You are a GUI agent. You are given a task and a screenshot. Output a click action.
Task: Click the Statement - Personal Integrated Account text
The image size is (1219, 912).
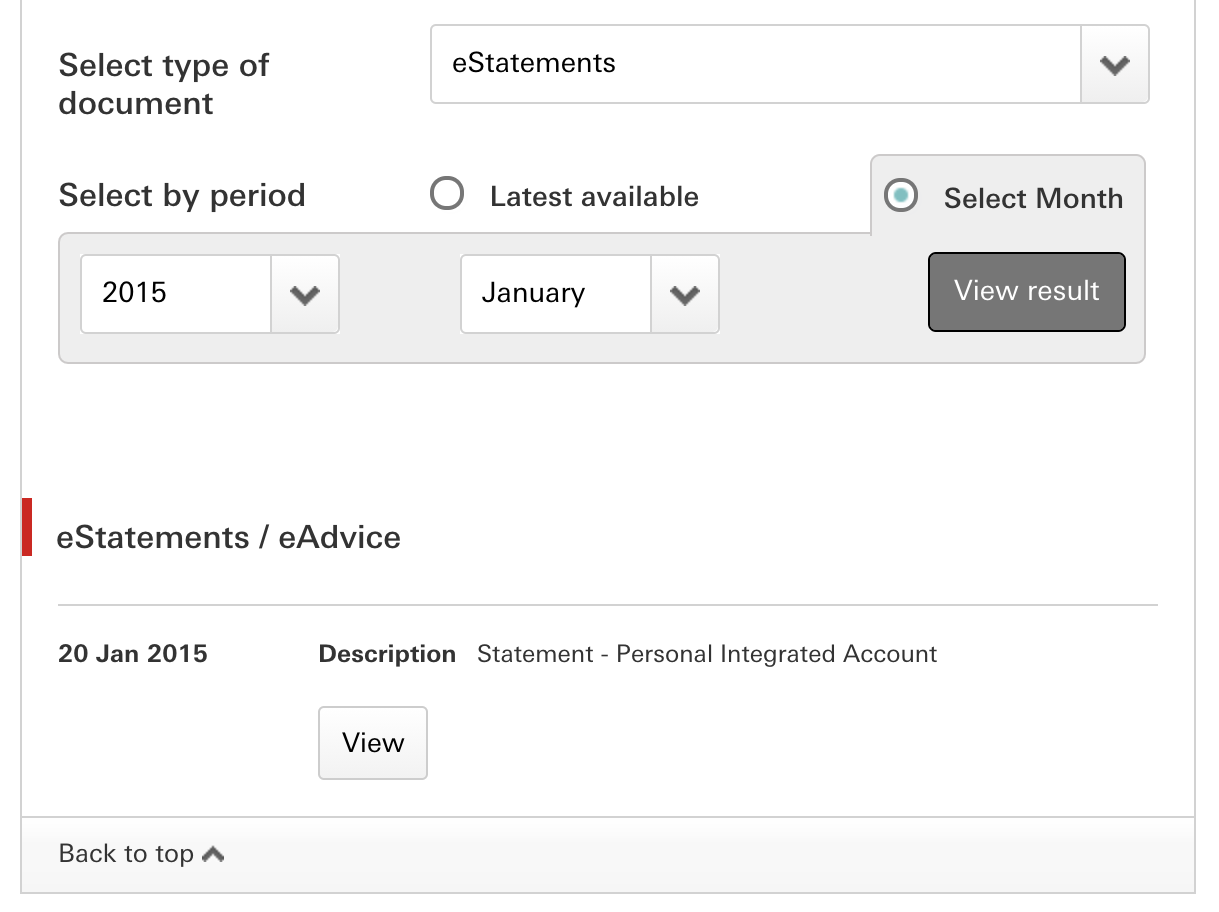707,655
